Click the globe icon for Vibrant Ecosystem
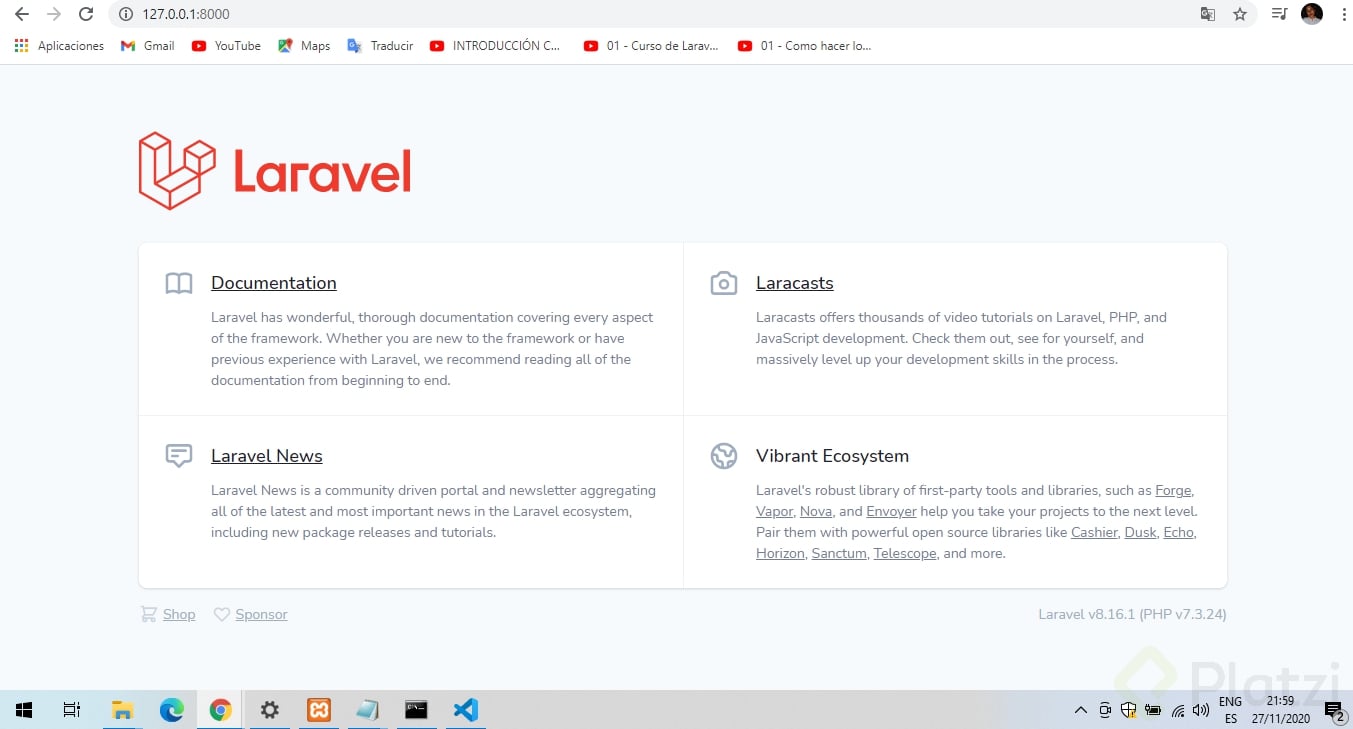Viewport: 1353px width, 729px height. tap(723, 456)
